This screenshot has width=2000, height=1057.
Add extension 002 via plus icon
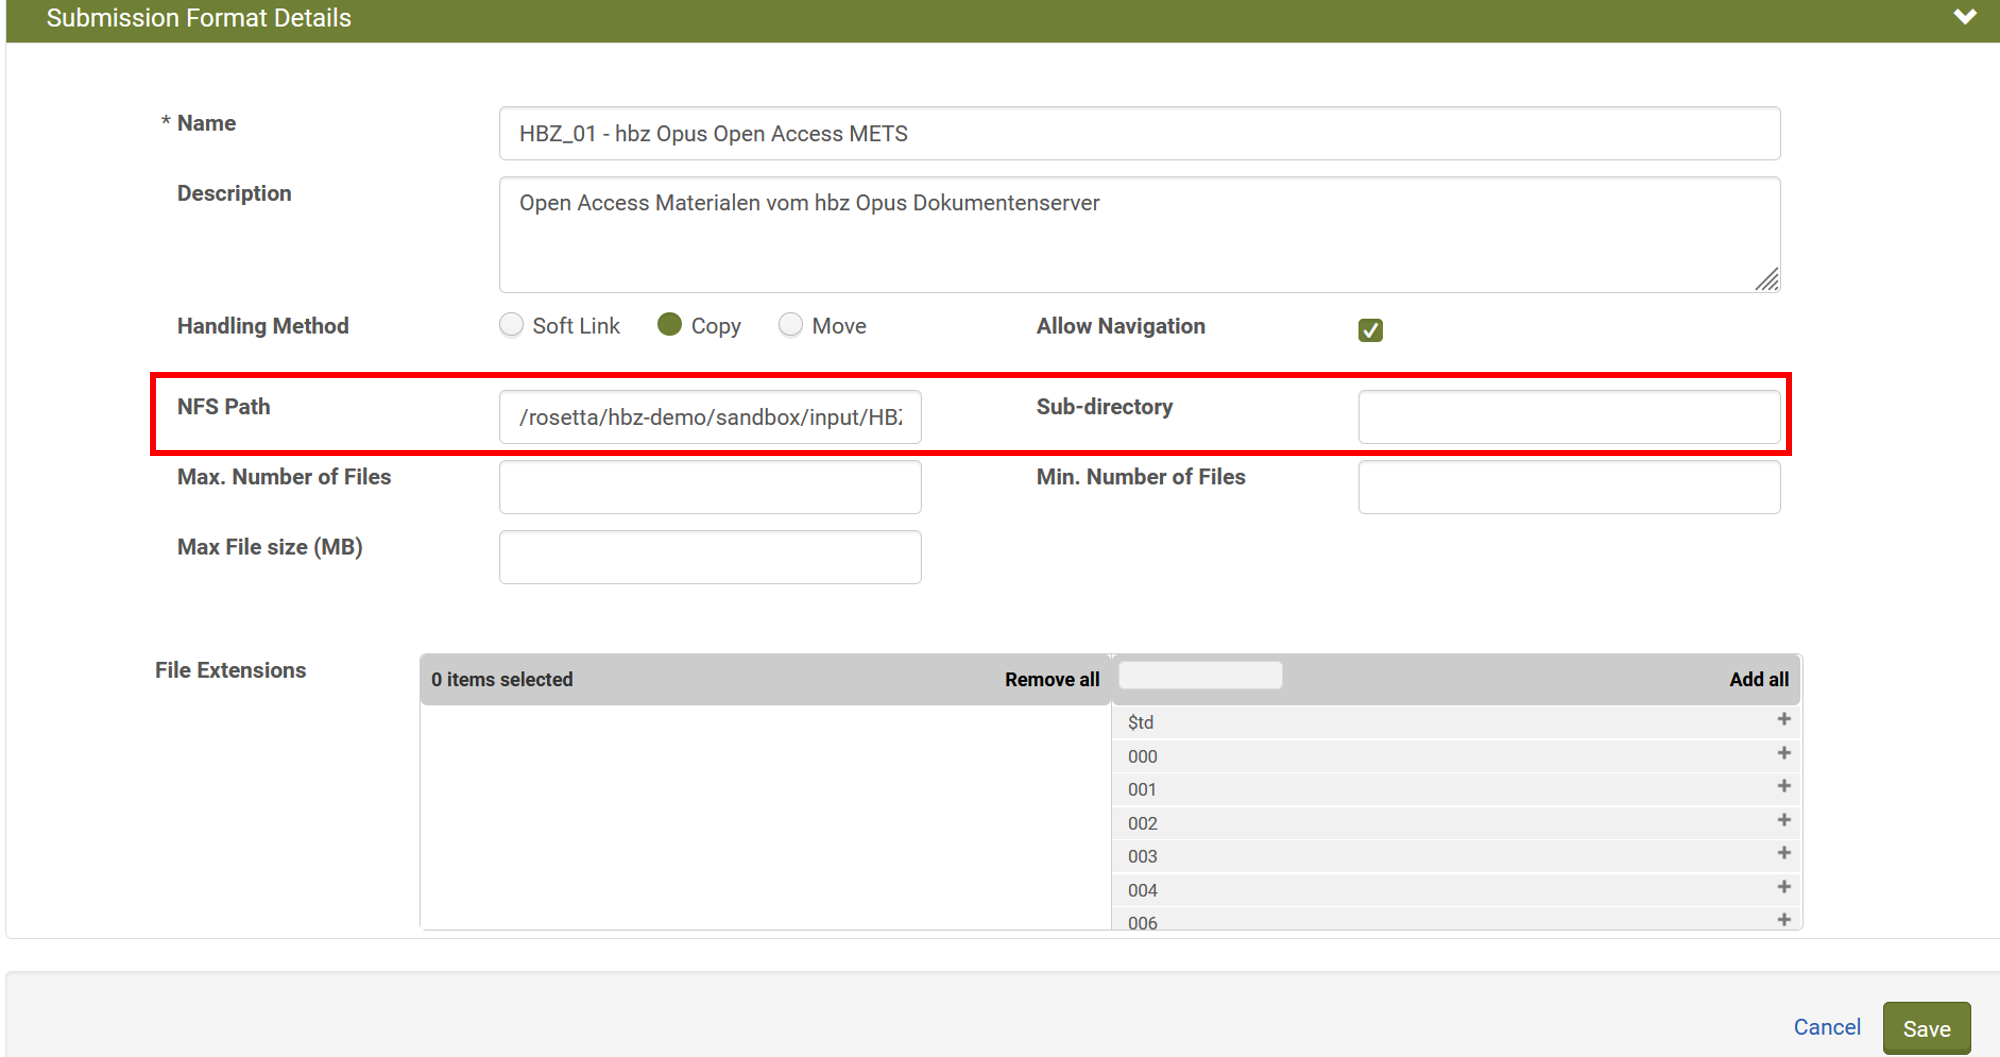click(1783, 821)
